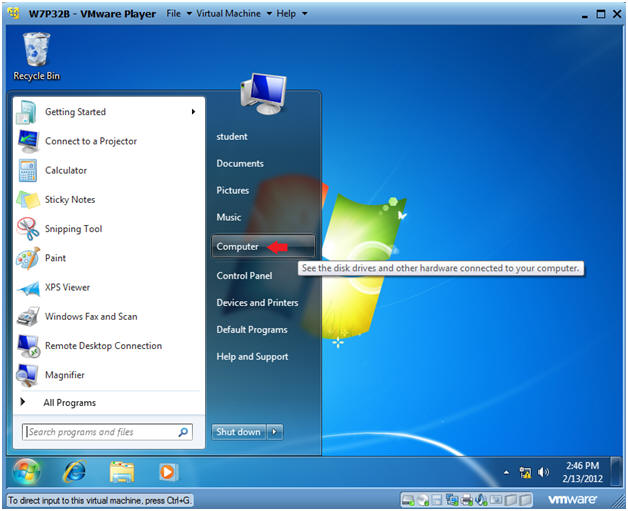
Task: Click the VMware floppy drive status icon
Action: [437, 500]
